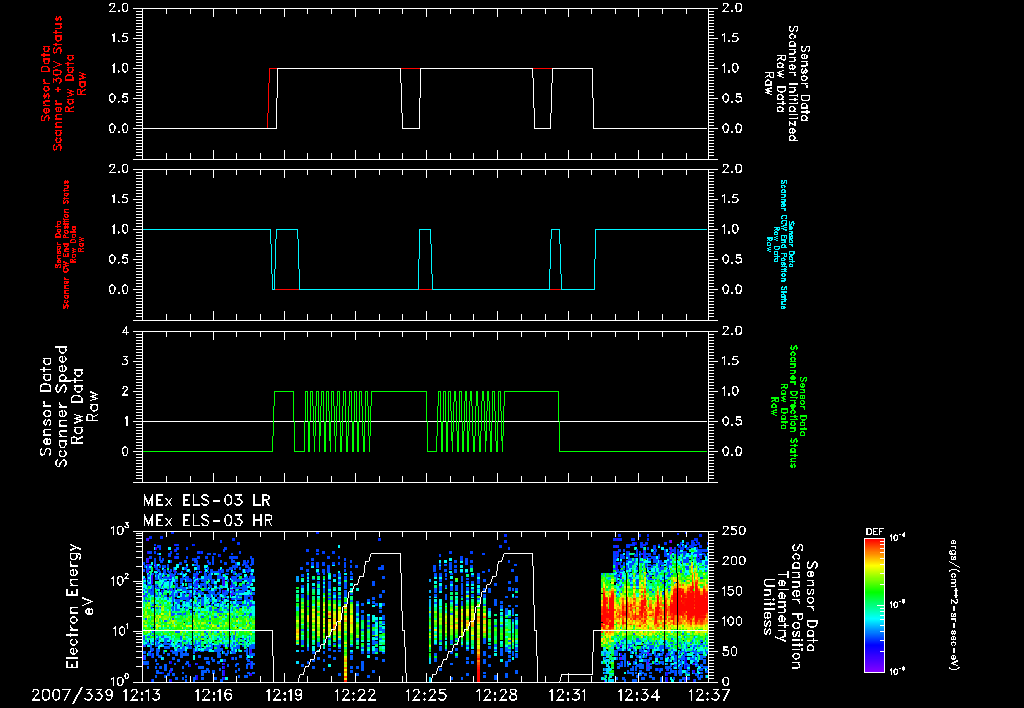Click the "12:28" time tick label

click(497, 695)
